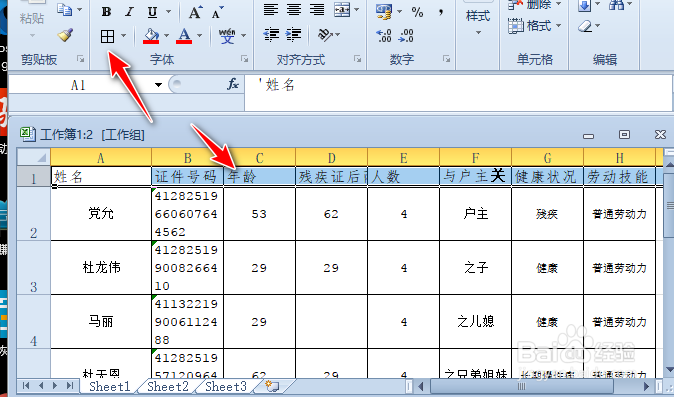Decrease indent
This screenshot has width=674, height=397.
pyautogui.click(x=271, y=35)
